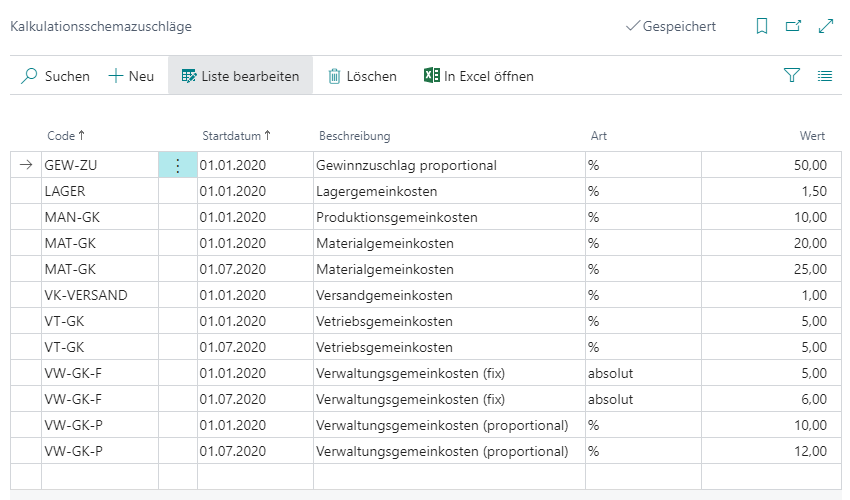This screenshot has height=500, width=850.
Task: Select value 1,00 in VK-VERSAND row
Action: (771, 295)
